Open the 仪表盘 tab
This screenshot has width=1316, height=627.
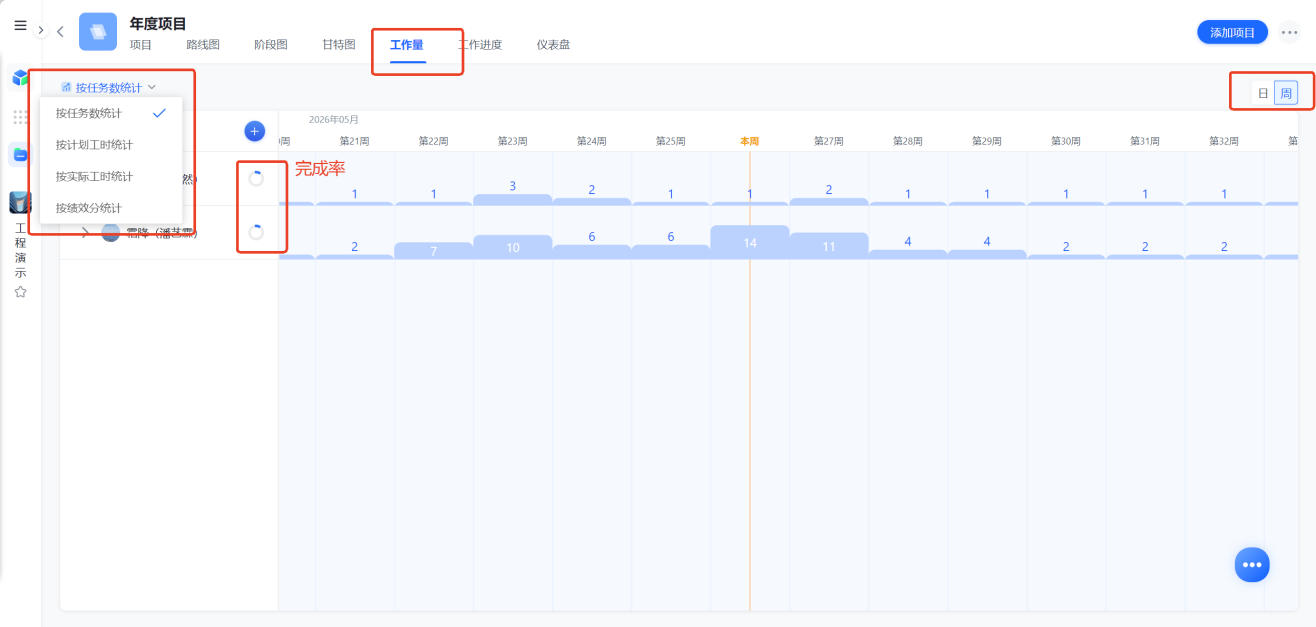coord(553,45)
